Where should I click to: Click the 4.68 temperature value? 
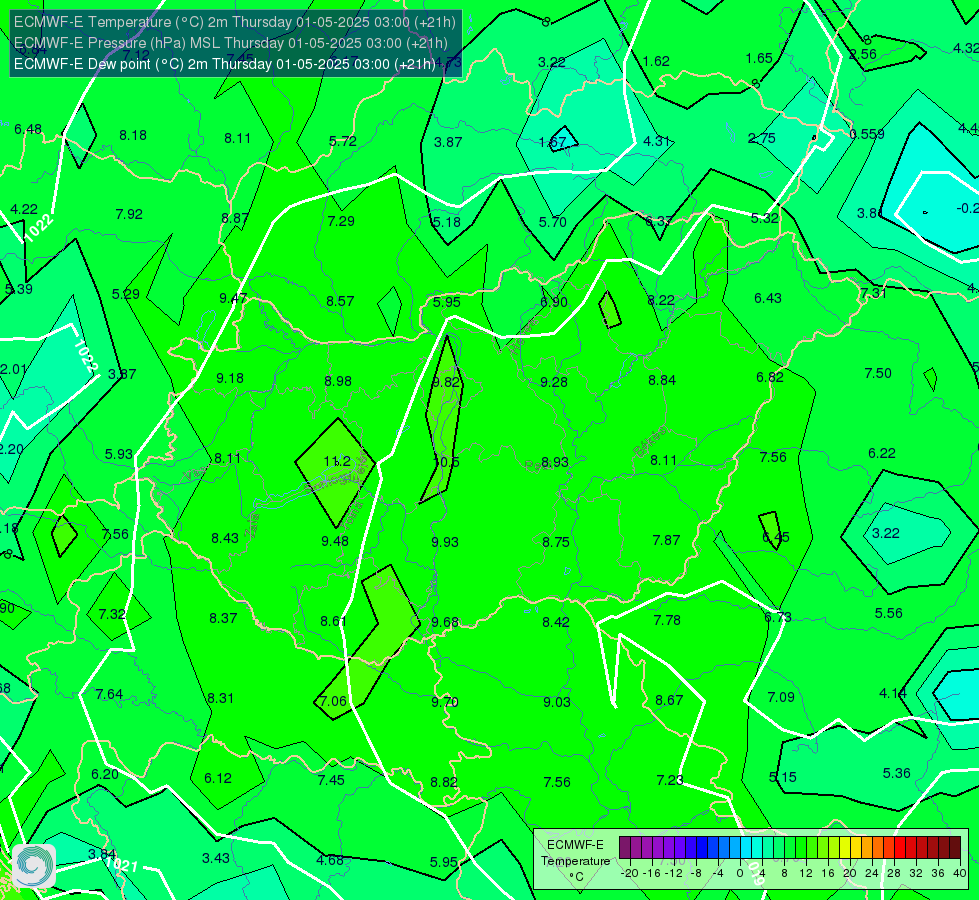pos(330,861)
